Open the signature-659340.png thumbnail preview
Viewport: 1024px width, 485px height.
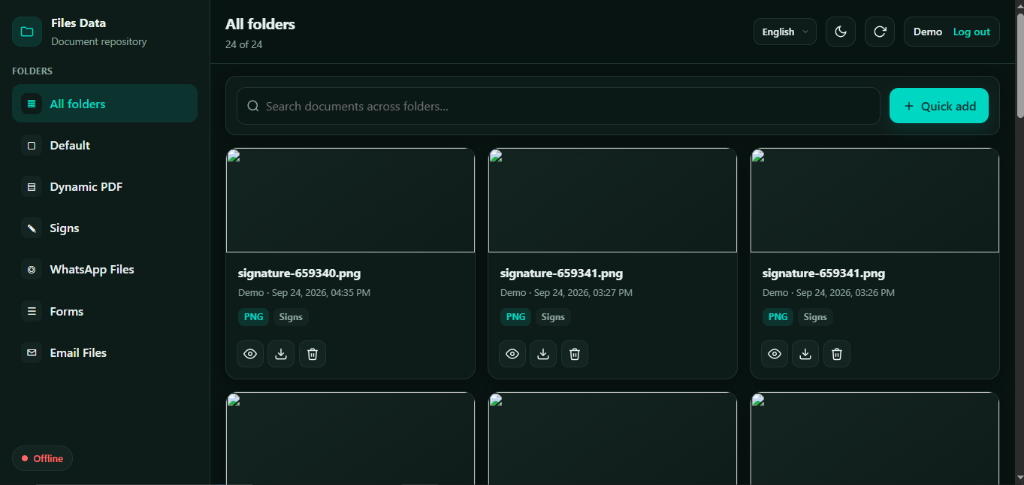[350, 200]
